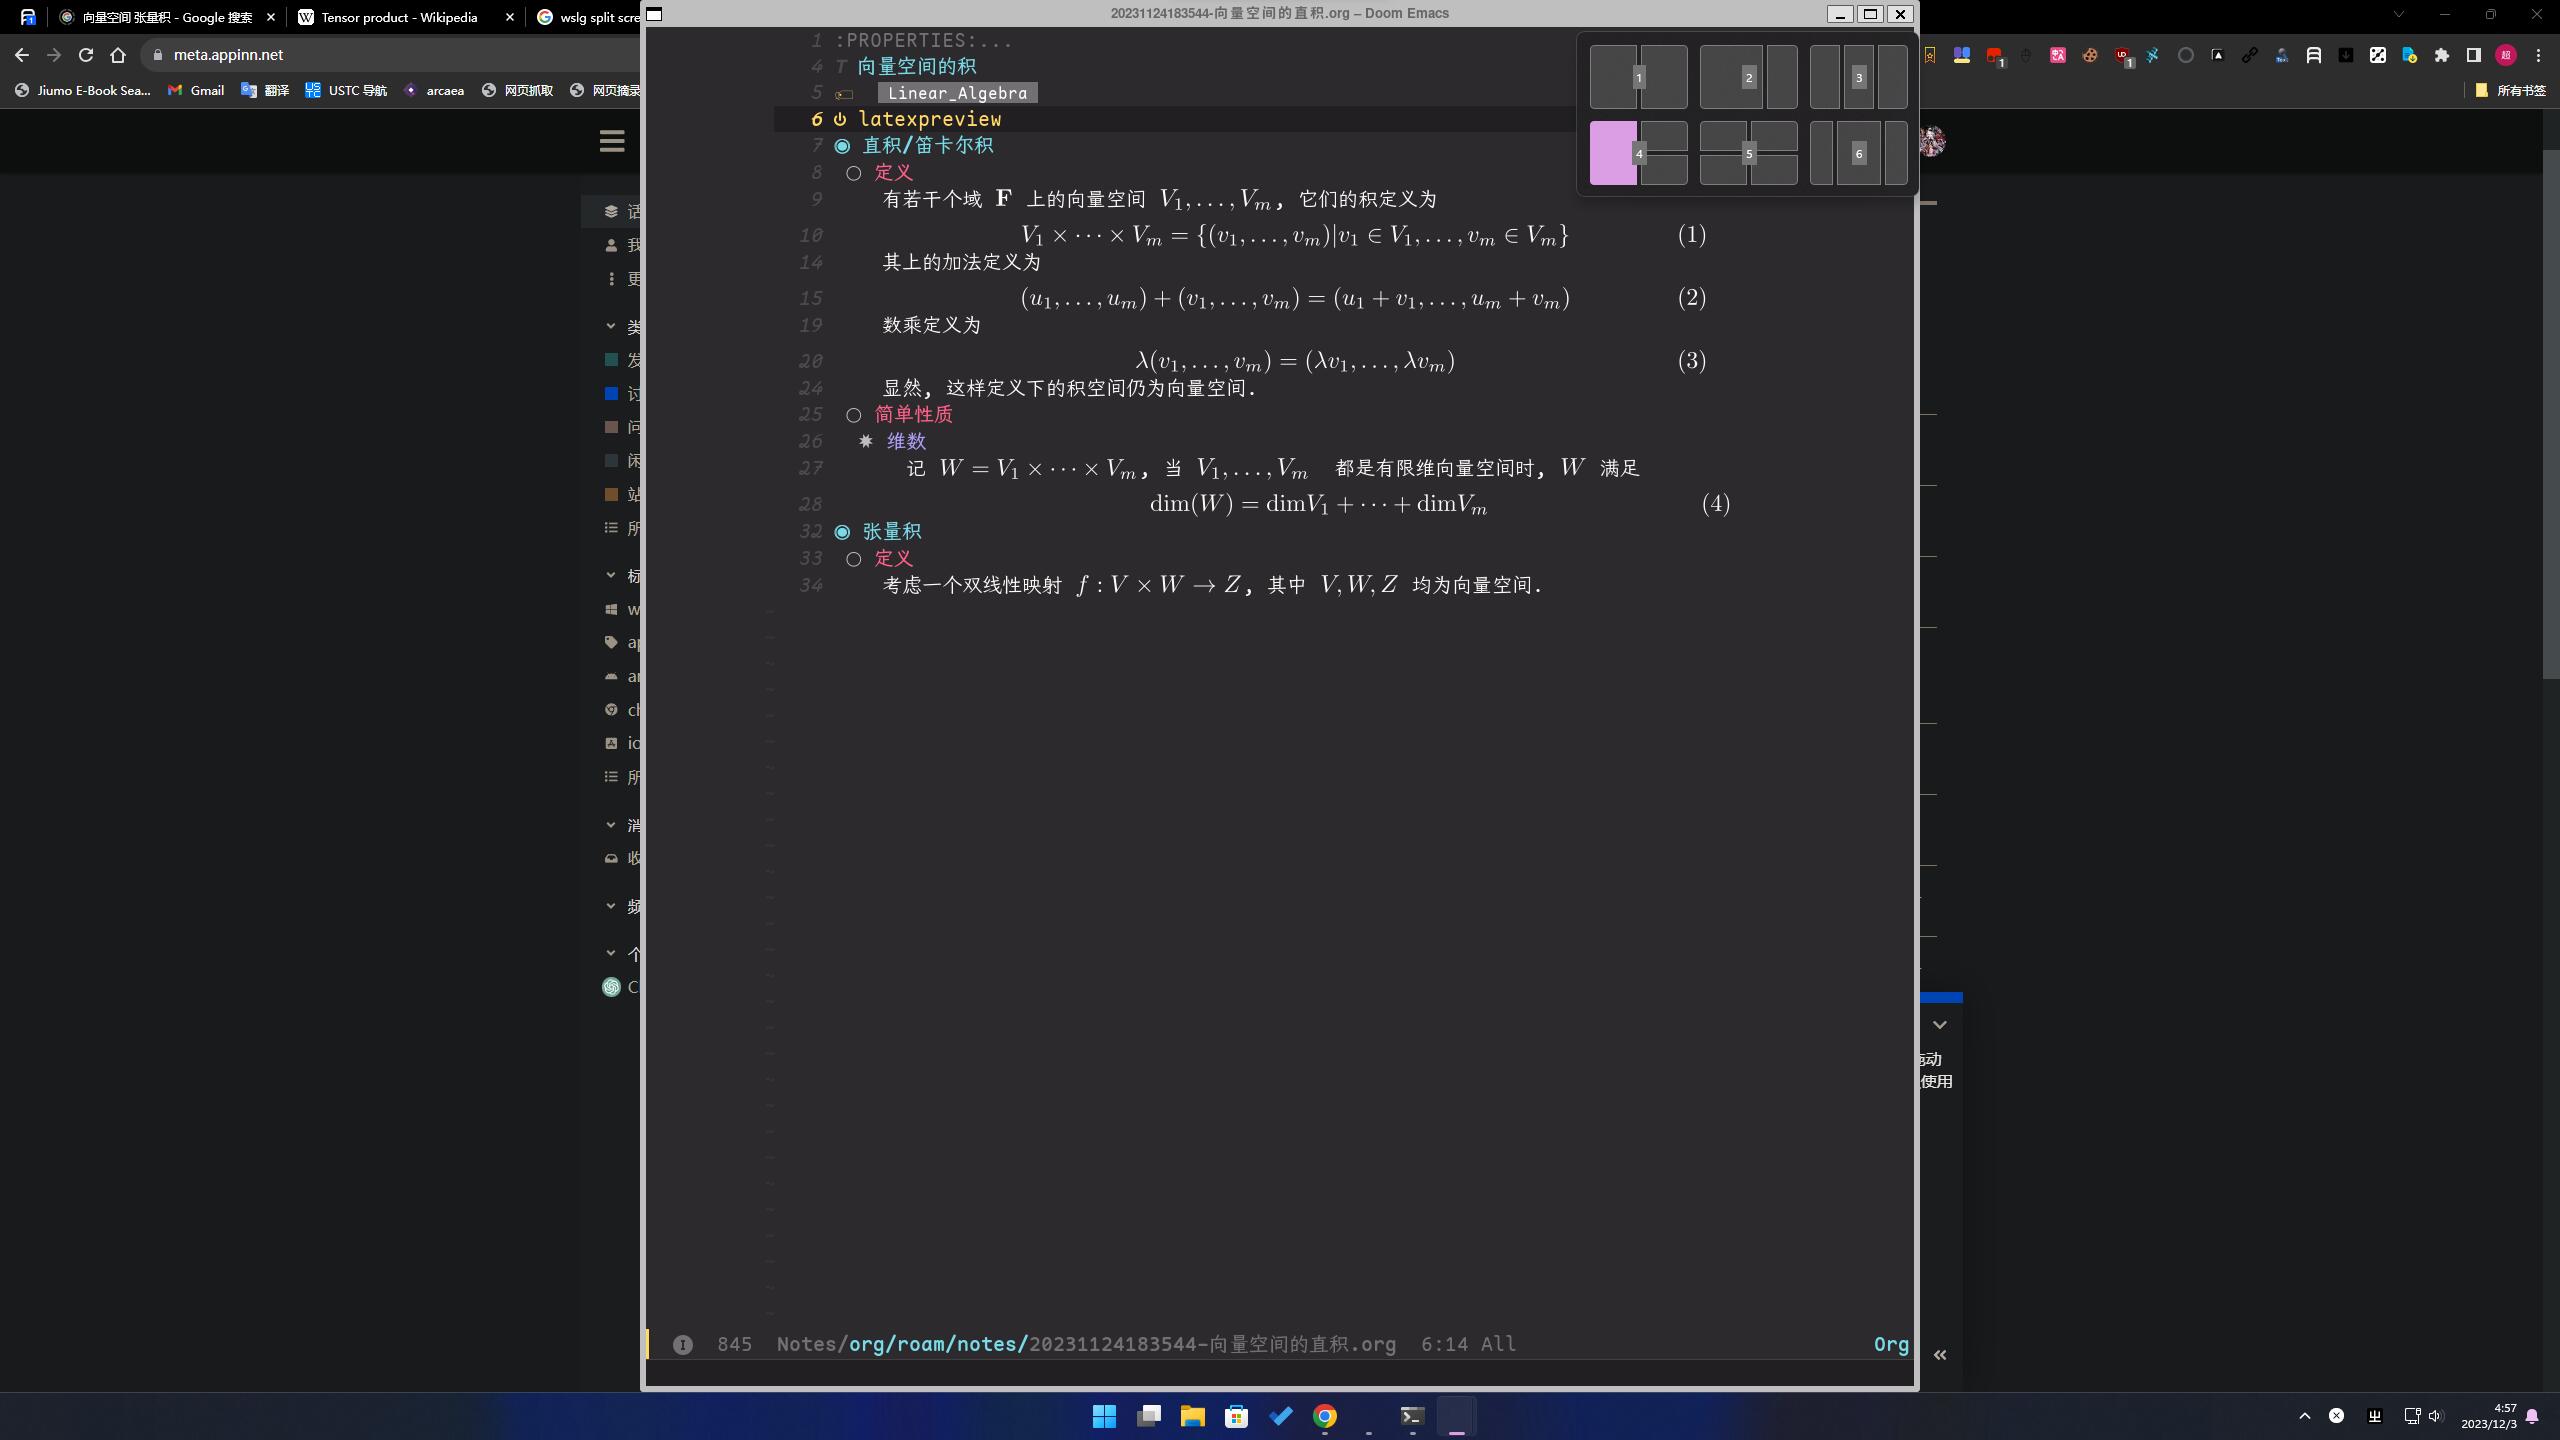Open the Chrome side panel icon
2560x1440 pixels.
point(2473,55)
